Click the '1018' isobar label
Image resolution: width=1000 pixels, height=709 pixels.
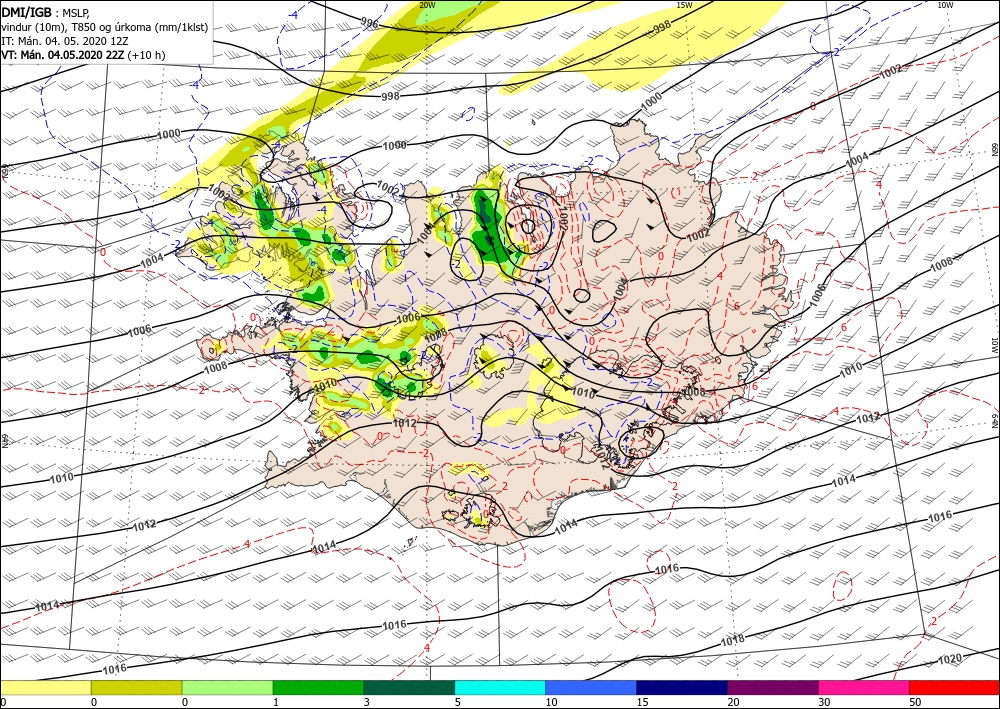point(732,640)
